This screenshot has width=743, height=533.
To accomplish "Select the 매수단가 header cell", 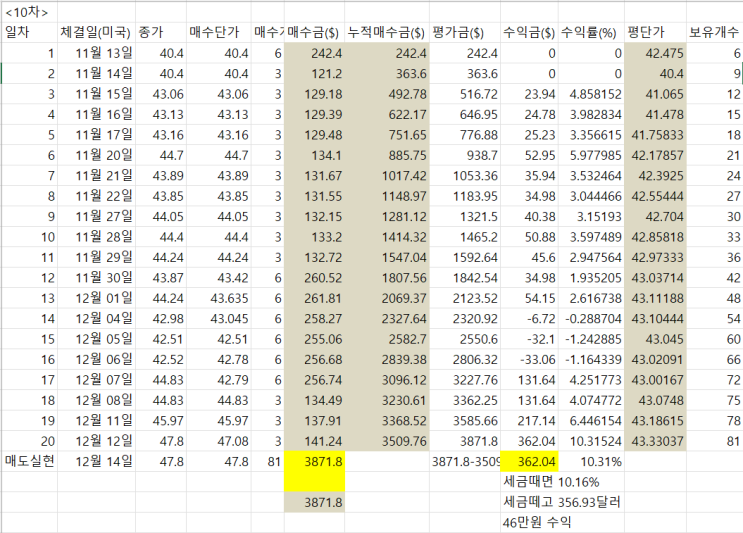I will (x=218, y=33).
